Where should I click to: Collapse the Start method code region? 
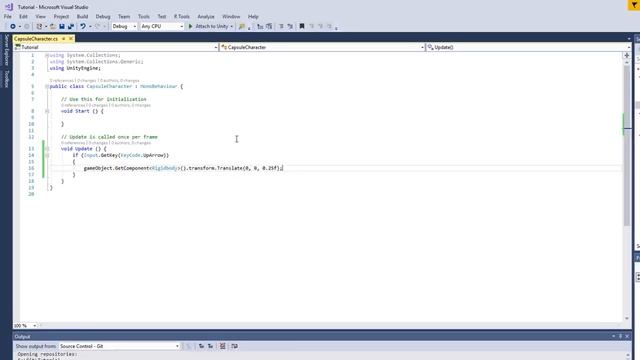point(47,111)
